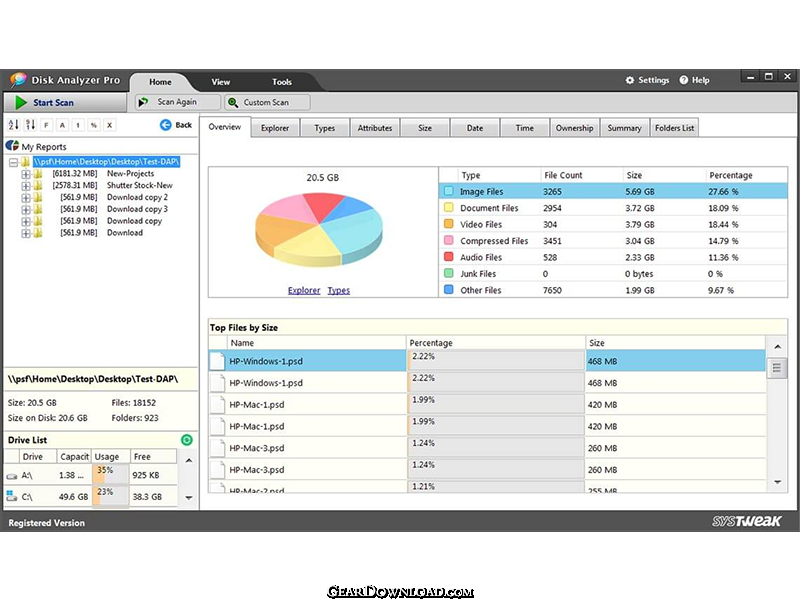
Task: Click the Help question mark icon
Action: 684,80
